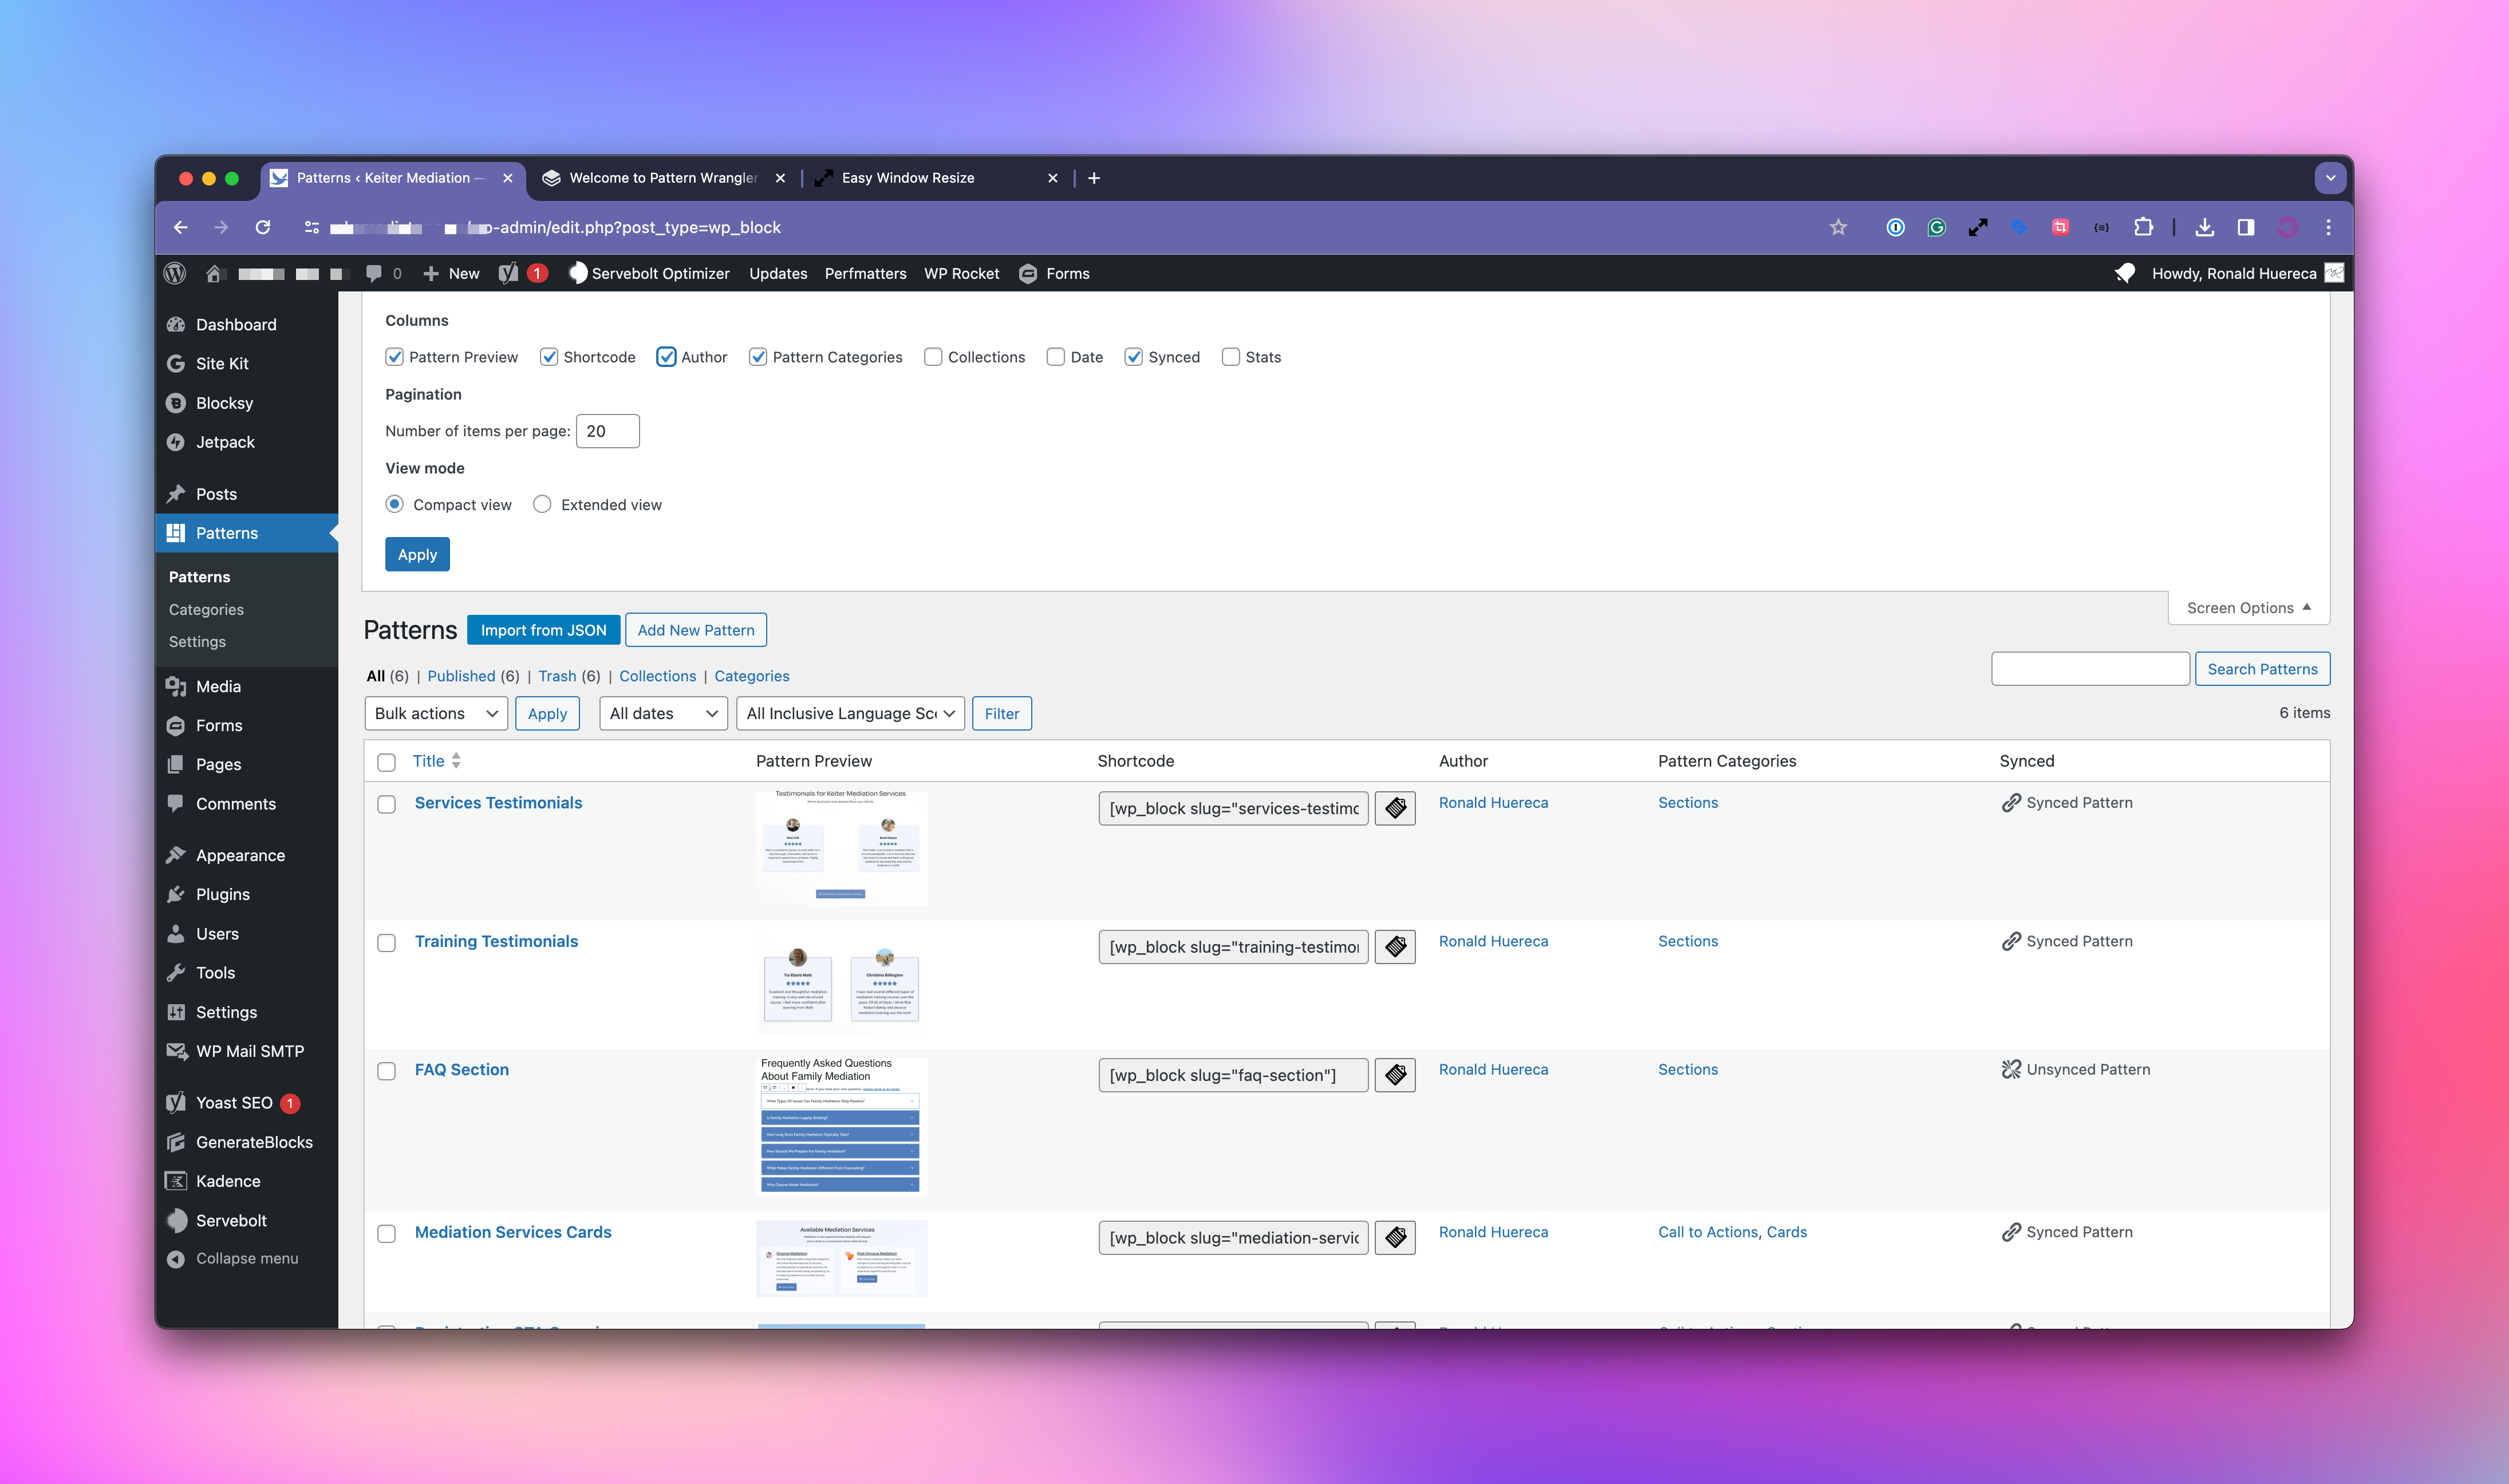Click the Easy Window Resize extension icon
Image resolution: width=2509 pixels, height=1484 pixels.
pos(1977,227)
